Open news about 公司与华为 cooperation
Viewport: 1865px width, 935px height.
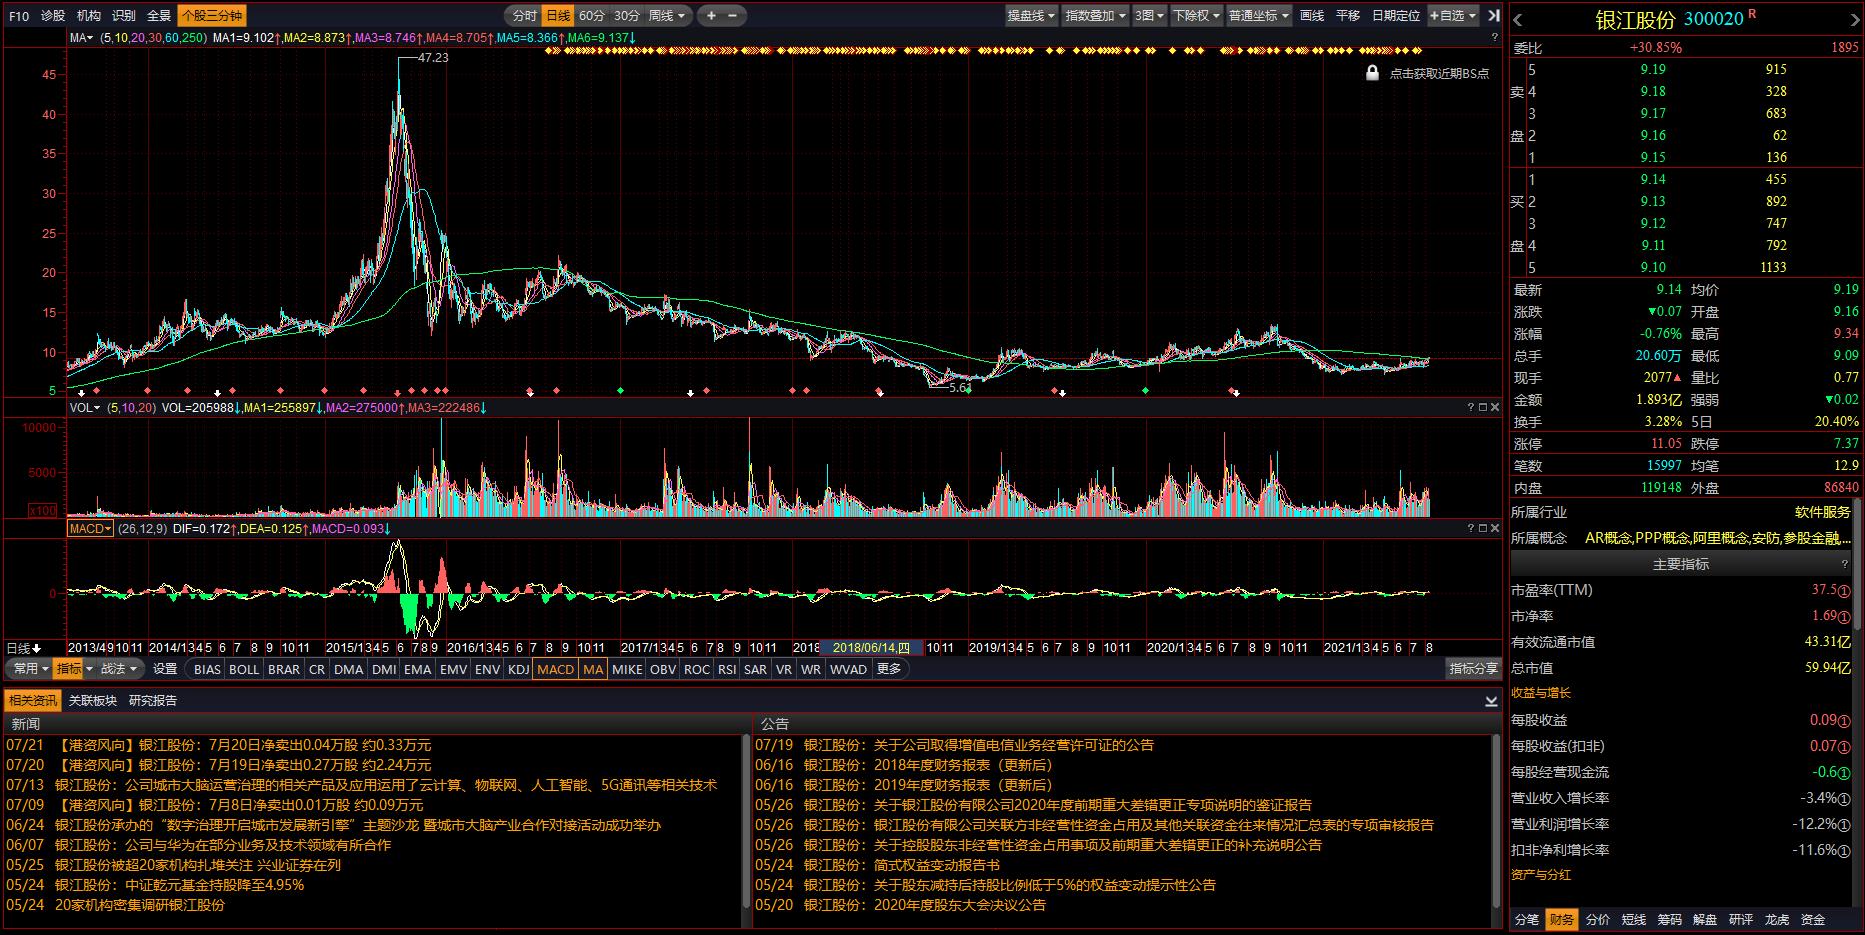223,845
